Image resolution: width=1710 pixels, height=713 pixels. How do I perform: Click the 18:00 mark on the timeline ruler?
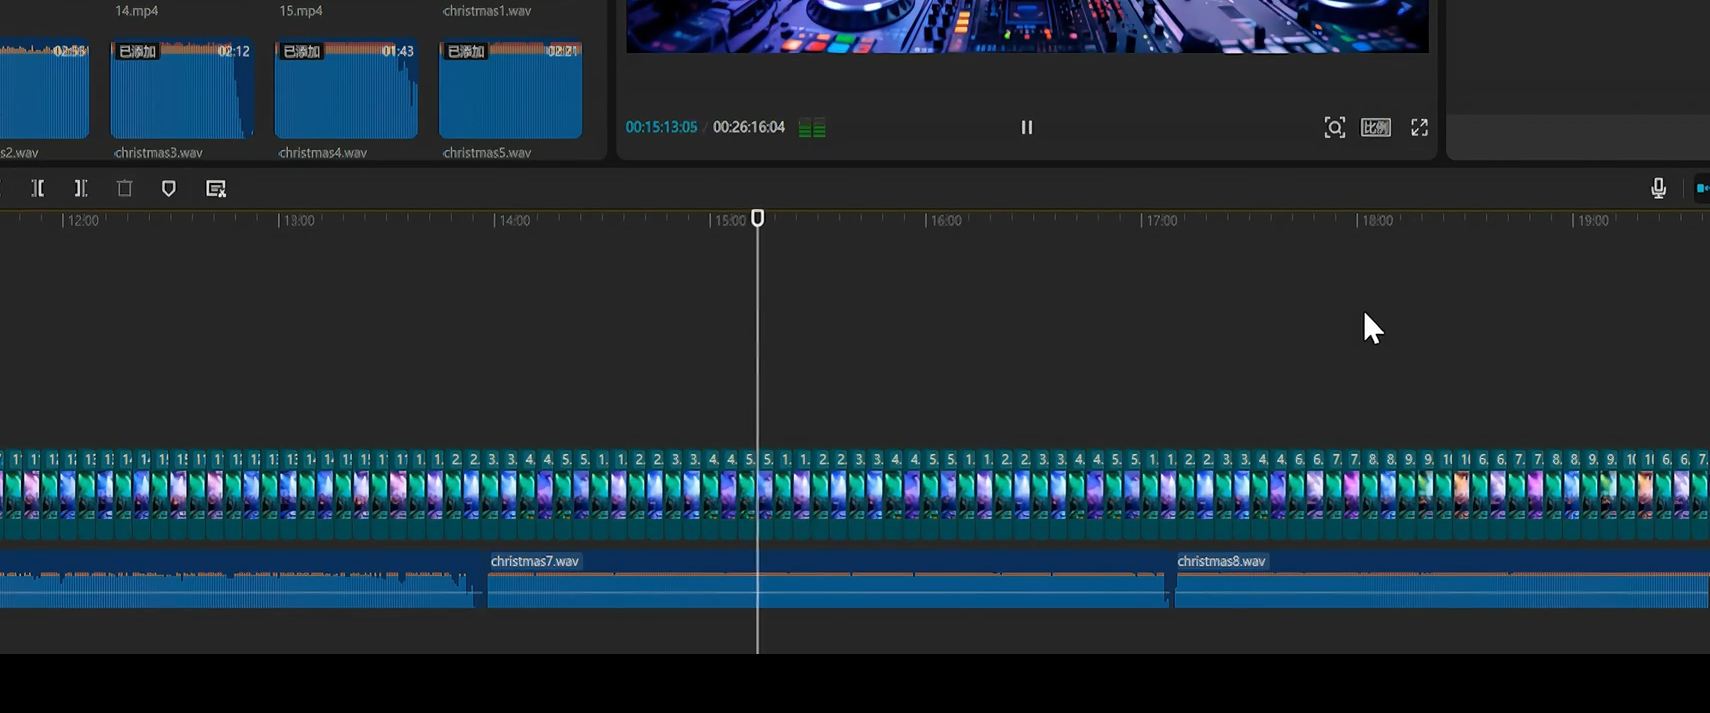click(1377, 220)
